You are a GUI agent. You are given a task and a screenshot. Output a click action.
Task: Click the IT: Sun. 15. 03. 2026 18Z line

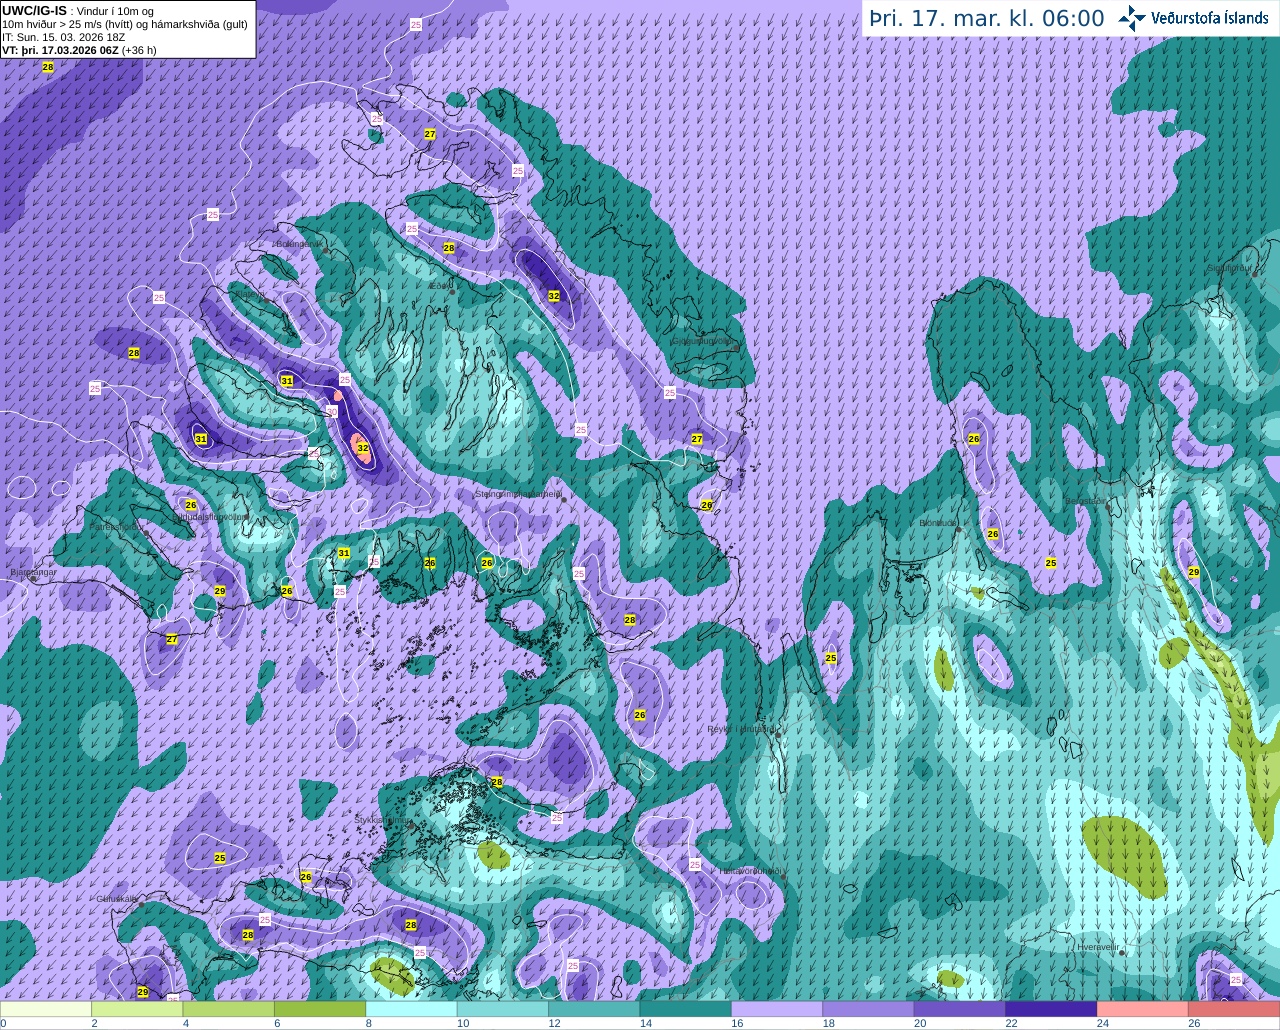[63, 37]
